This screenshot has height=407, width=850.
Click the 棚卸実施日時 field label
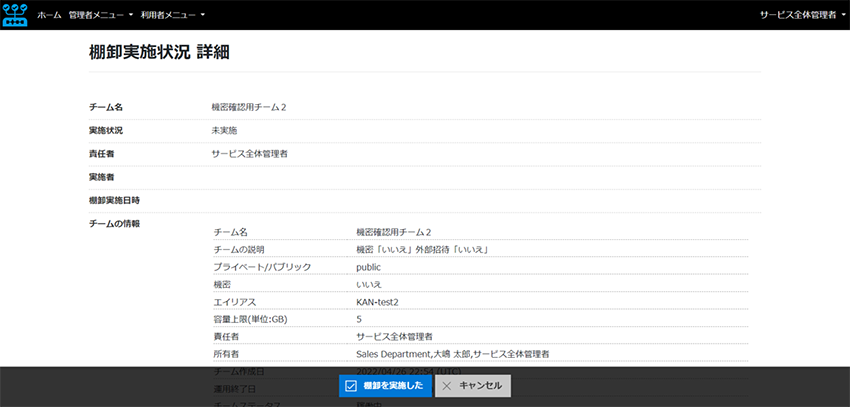point(114,200)
